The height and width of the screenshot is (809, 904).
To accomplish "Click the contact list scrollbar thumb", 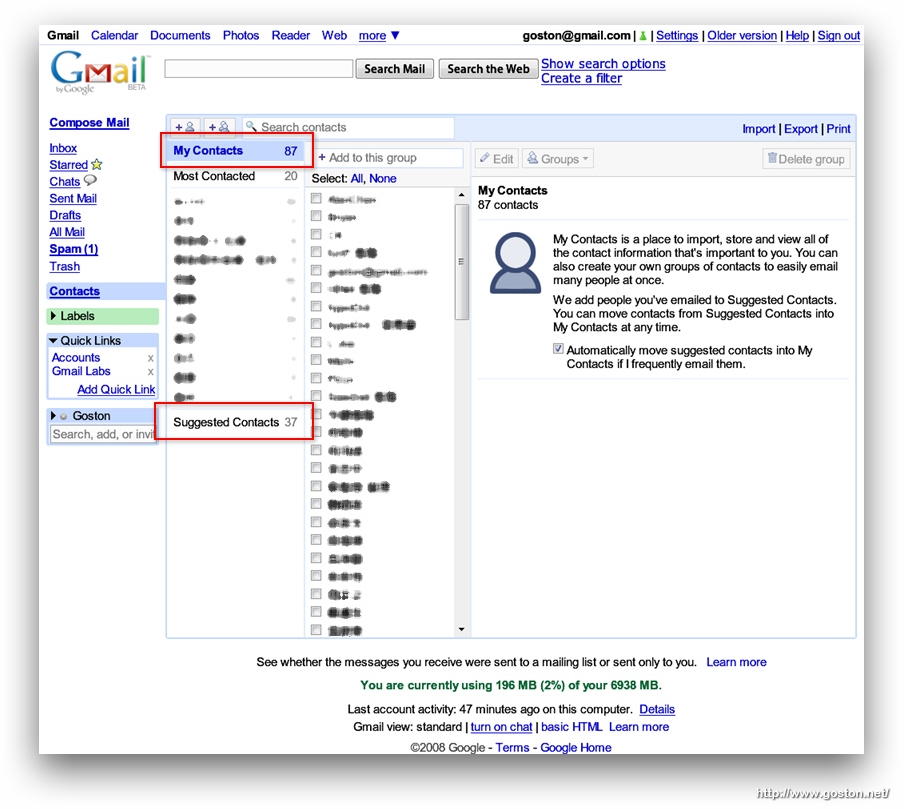I will 461,260.
